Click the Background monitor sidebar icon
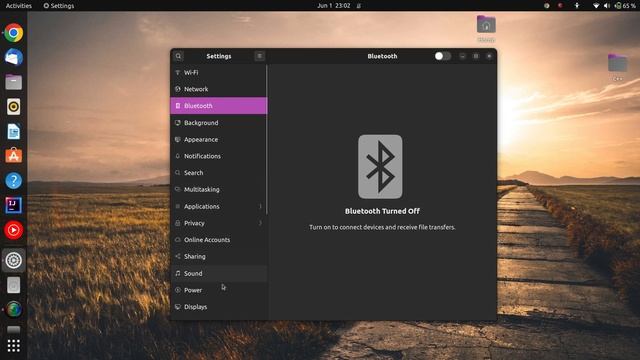This screenshot has width=640, height=360. point(178,122)
